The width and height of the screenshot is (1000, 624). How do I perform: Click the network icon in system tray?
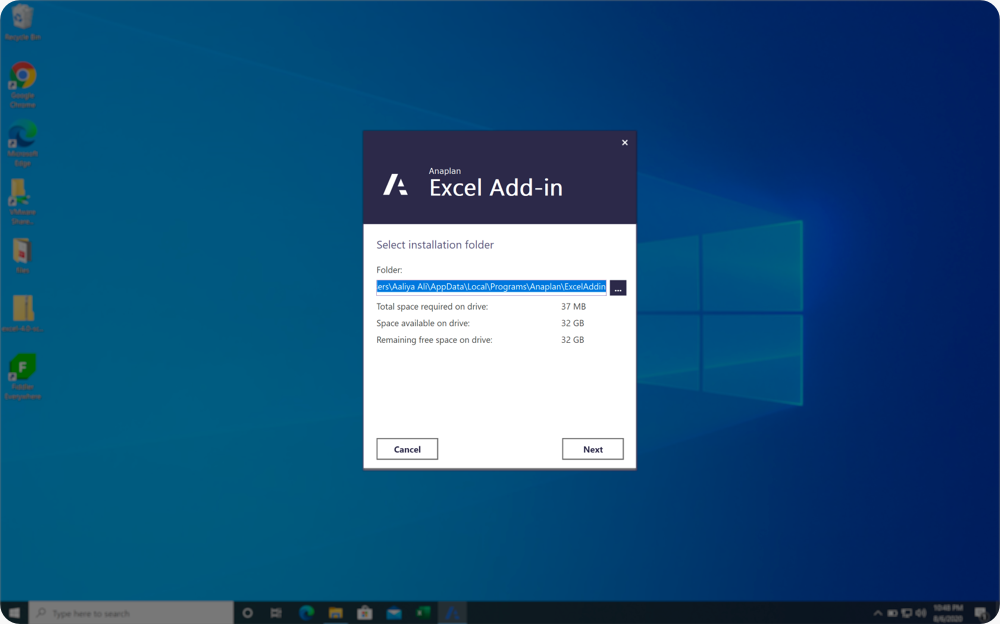[906, 613]
